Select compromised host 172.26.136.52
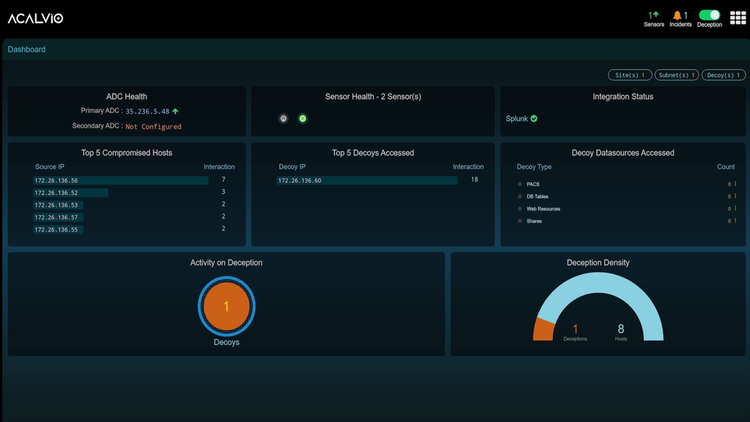 (71, 193)
